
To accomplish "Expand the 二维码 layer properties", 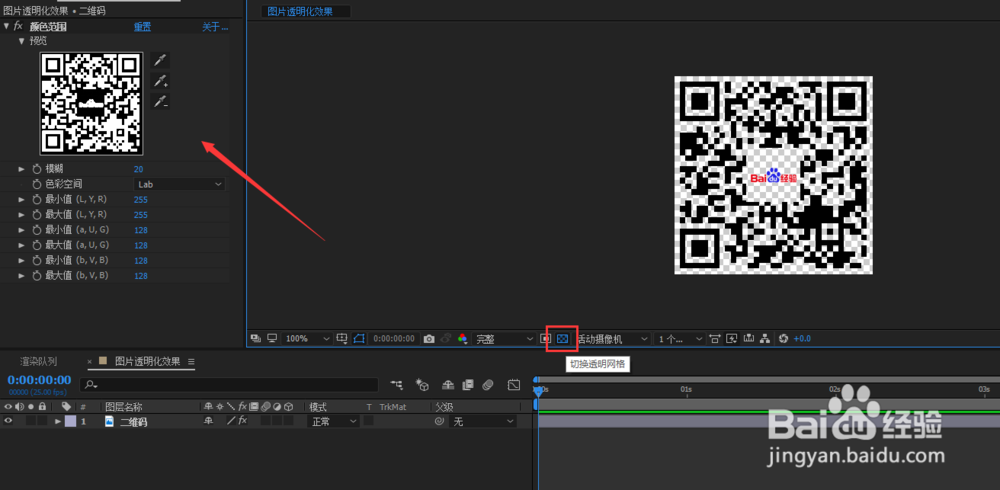I will pos(58,421).
